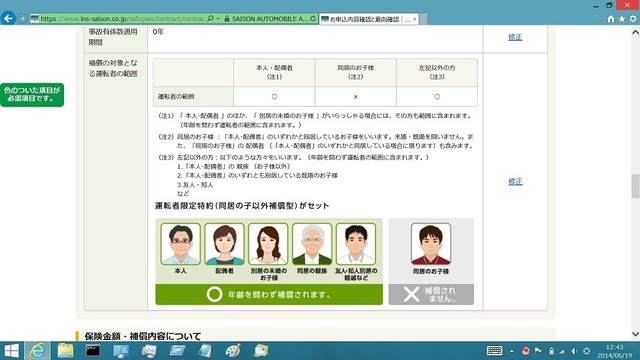Image resolution: width=640 pixels, height=360 pixels.
Task: Click 修正 link in 事故有係数適用期間 row
Action: [x=515, y=37]
